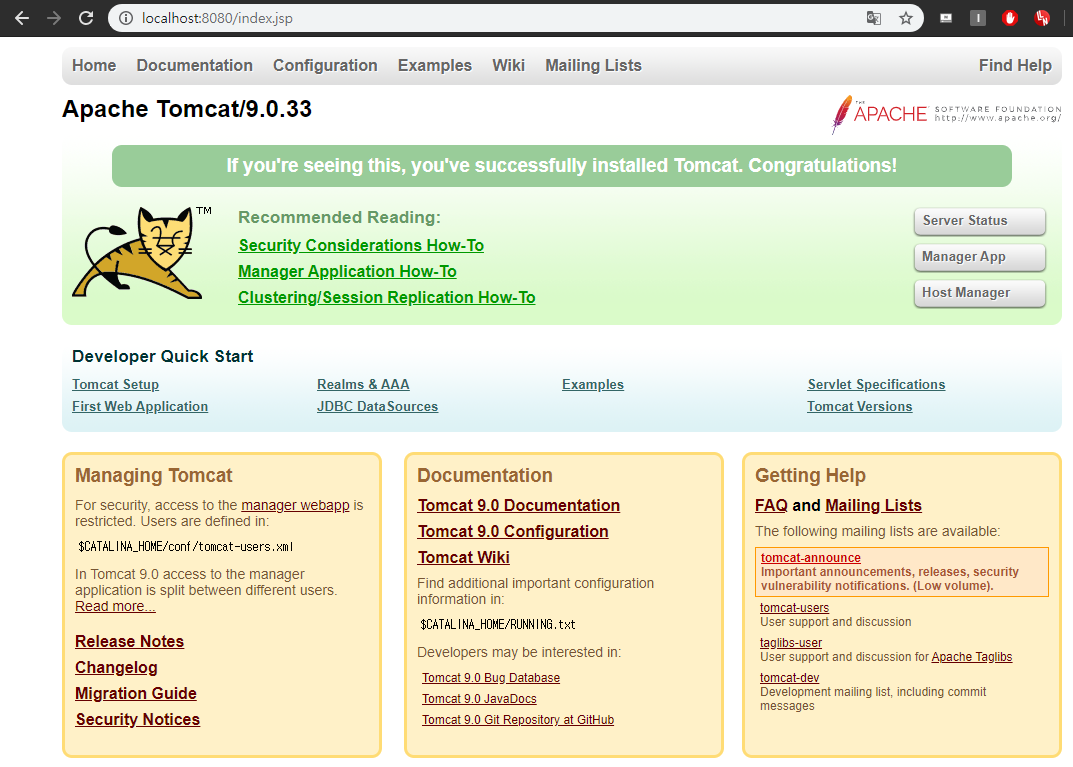Open the tomcat-dev mailing list link
1073x767 pixels.
coord(789,677)
